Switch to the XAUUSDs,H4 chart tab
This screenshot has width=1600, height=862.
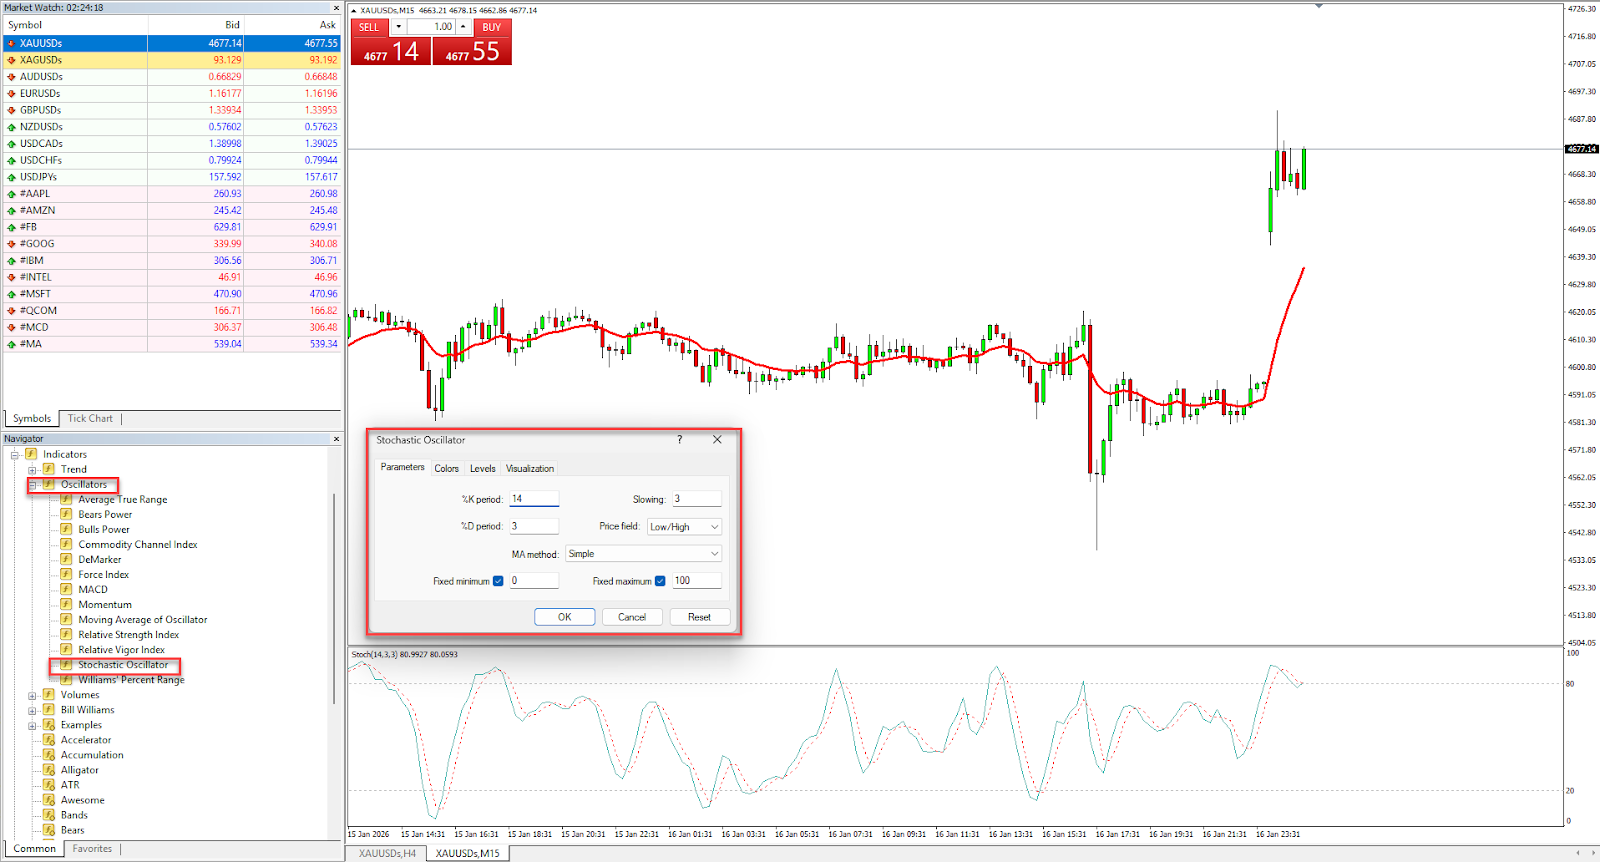[387, 853]
